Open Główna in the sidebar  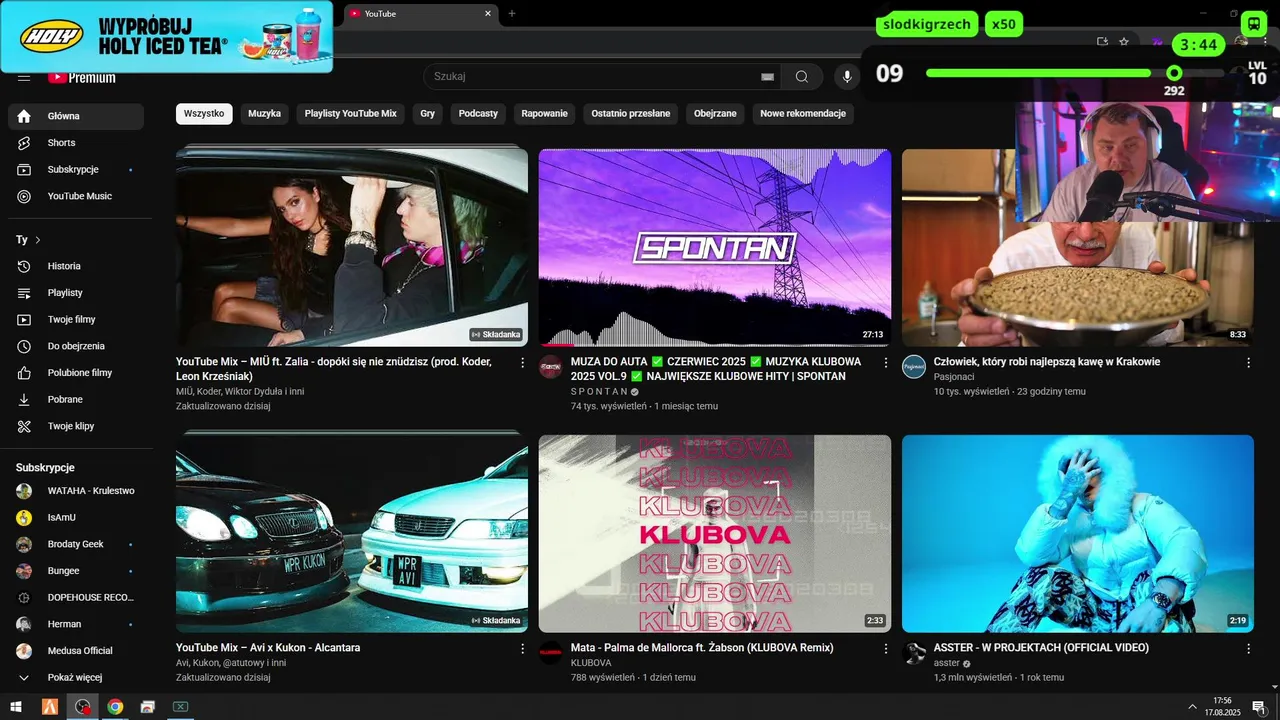[x=76, y=116]
